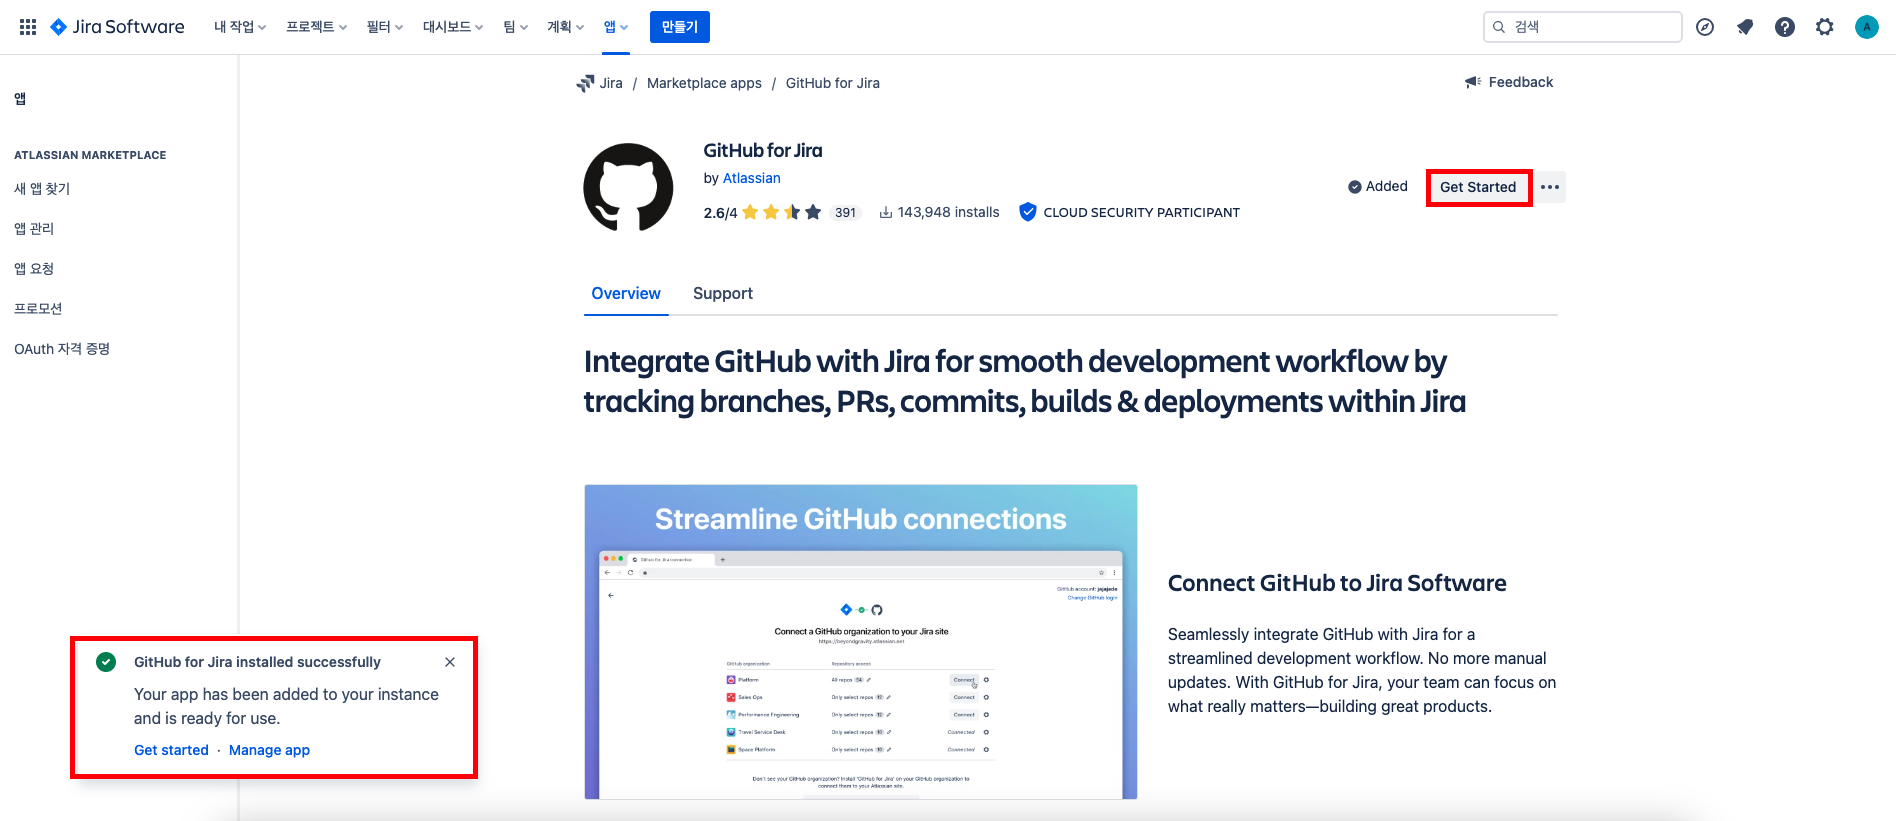Open the settings gear icon
Screen dimensions: 1896x821
[1825, 27]
